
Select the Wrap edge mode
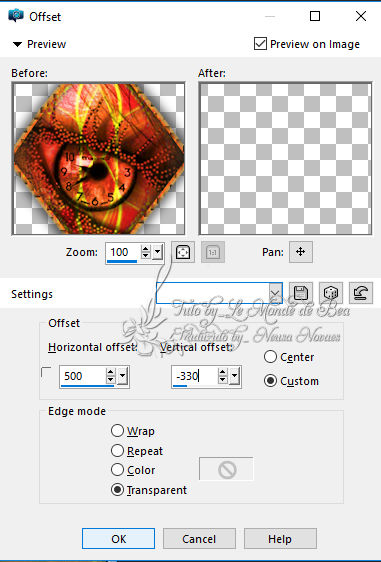117,430
